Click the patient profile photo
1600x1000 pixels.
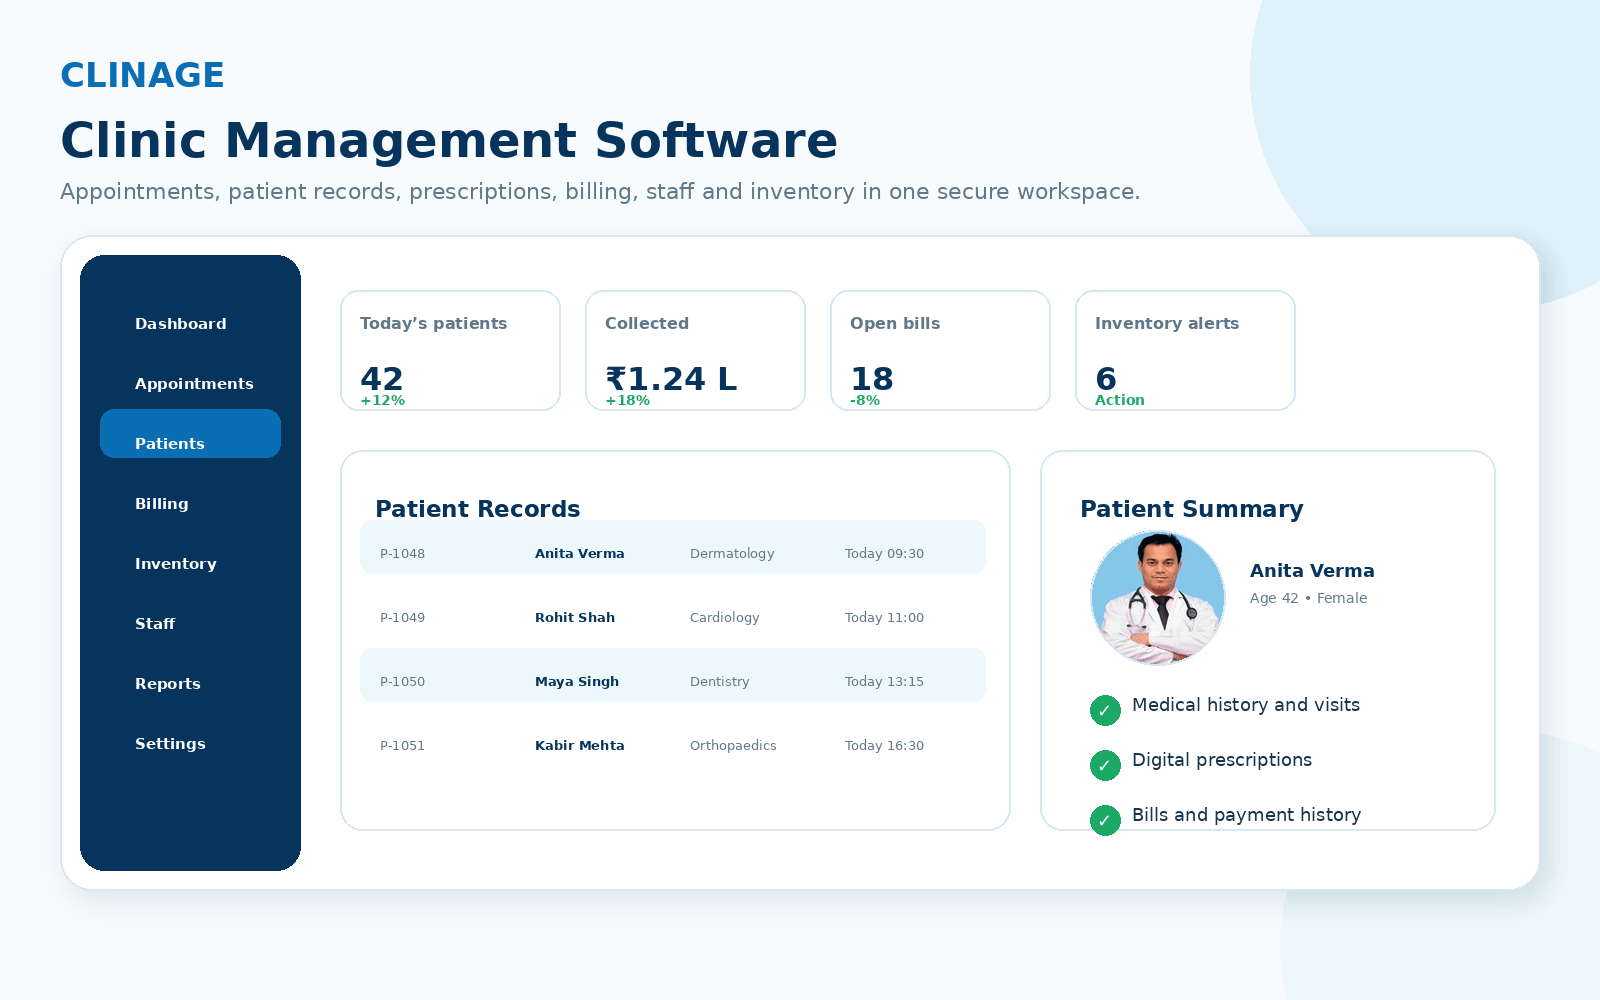point(1158,598)
